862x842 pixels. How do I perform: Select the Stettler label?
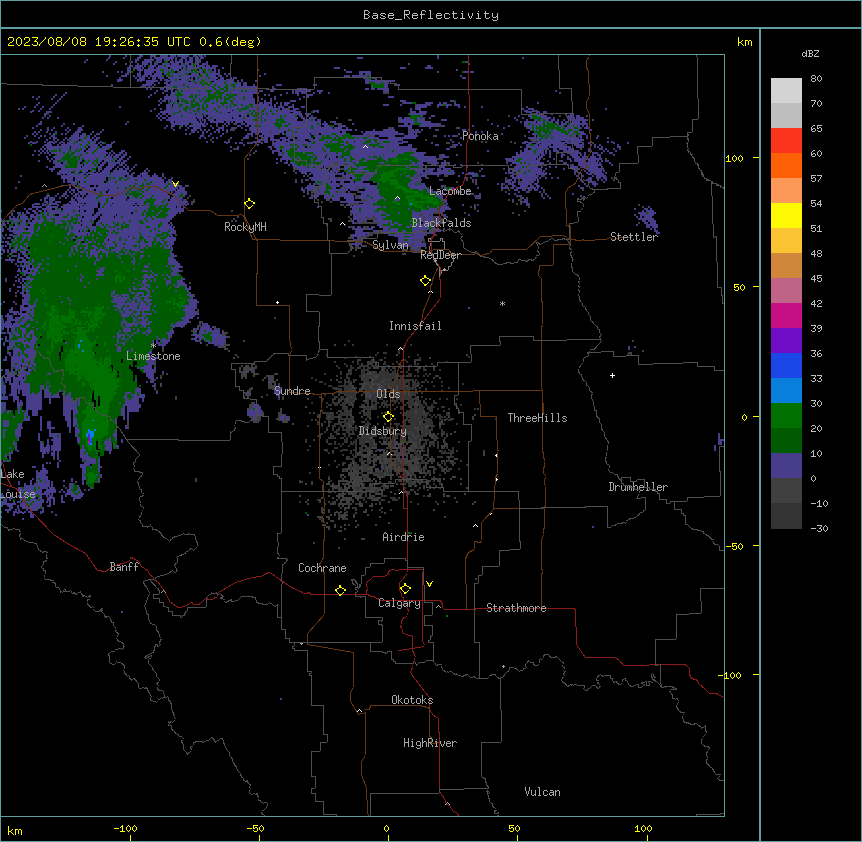click(634, 237)
